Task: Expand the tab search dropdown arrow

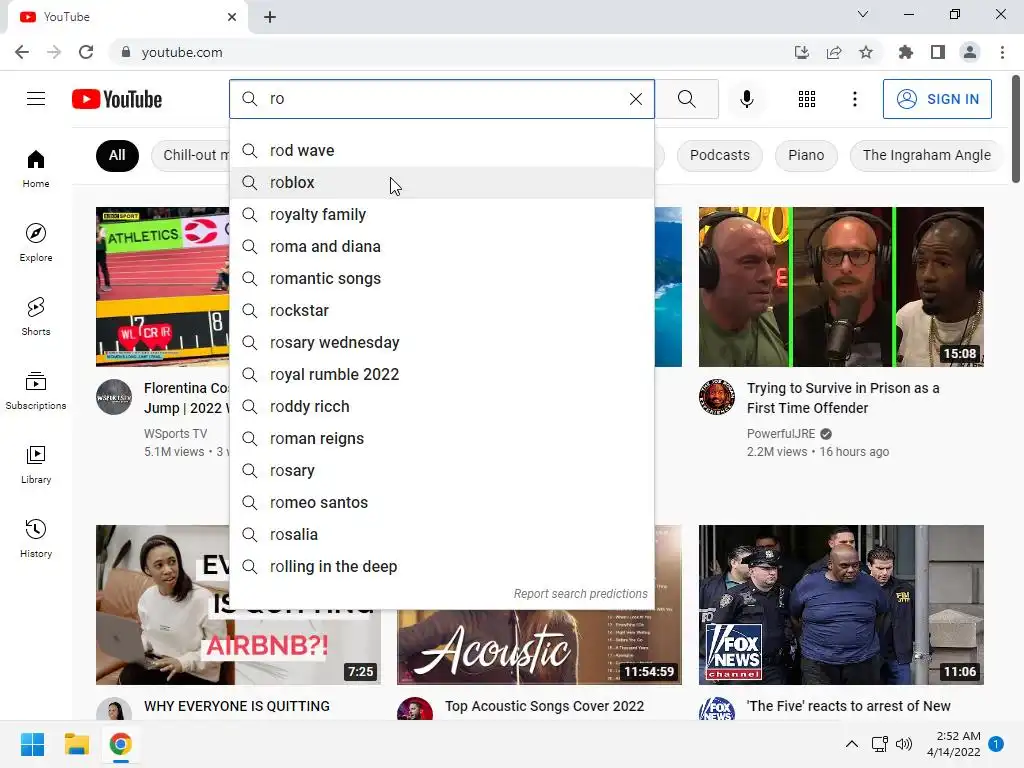Action: click(x=863, y=14)
